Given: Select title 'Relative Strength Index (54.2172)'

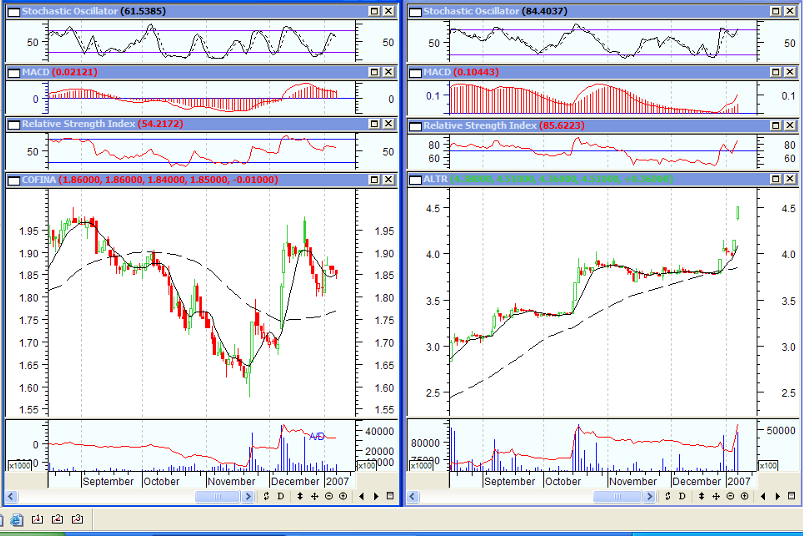Looking at the screenshot, I should point(102,124).
